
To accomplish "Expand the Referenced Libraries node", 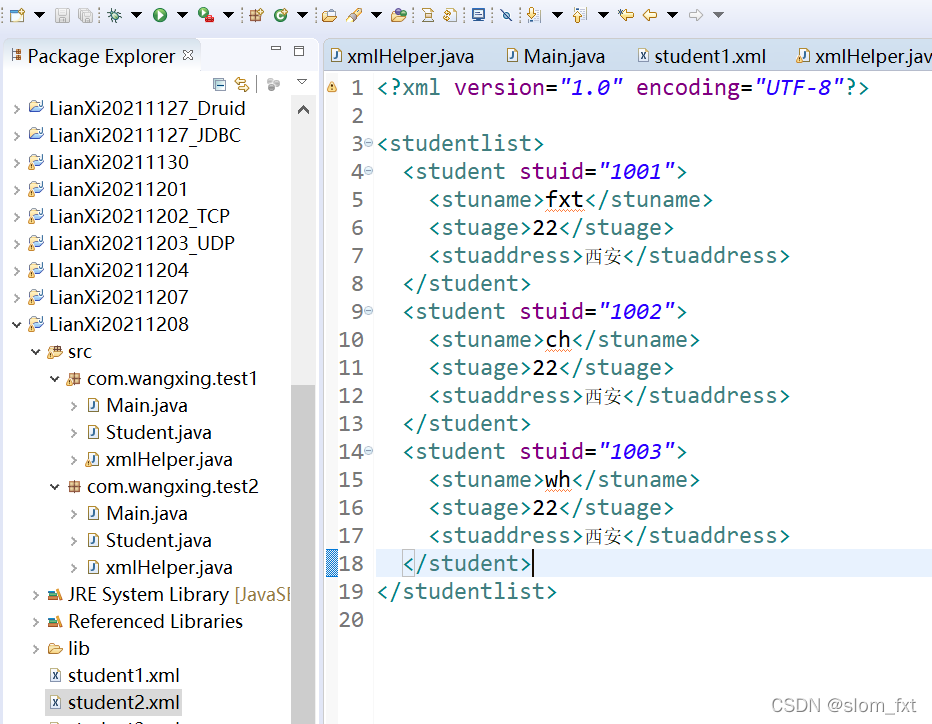I will coord(36,622).
